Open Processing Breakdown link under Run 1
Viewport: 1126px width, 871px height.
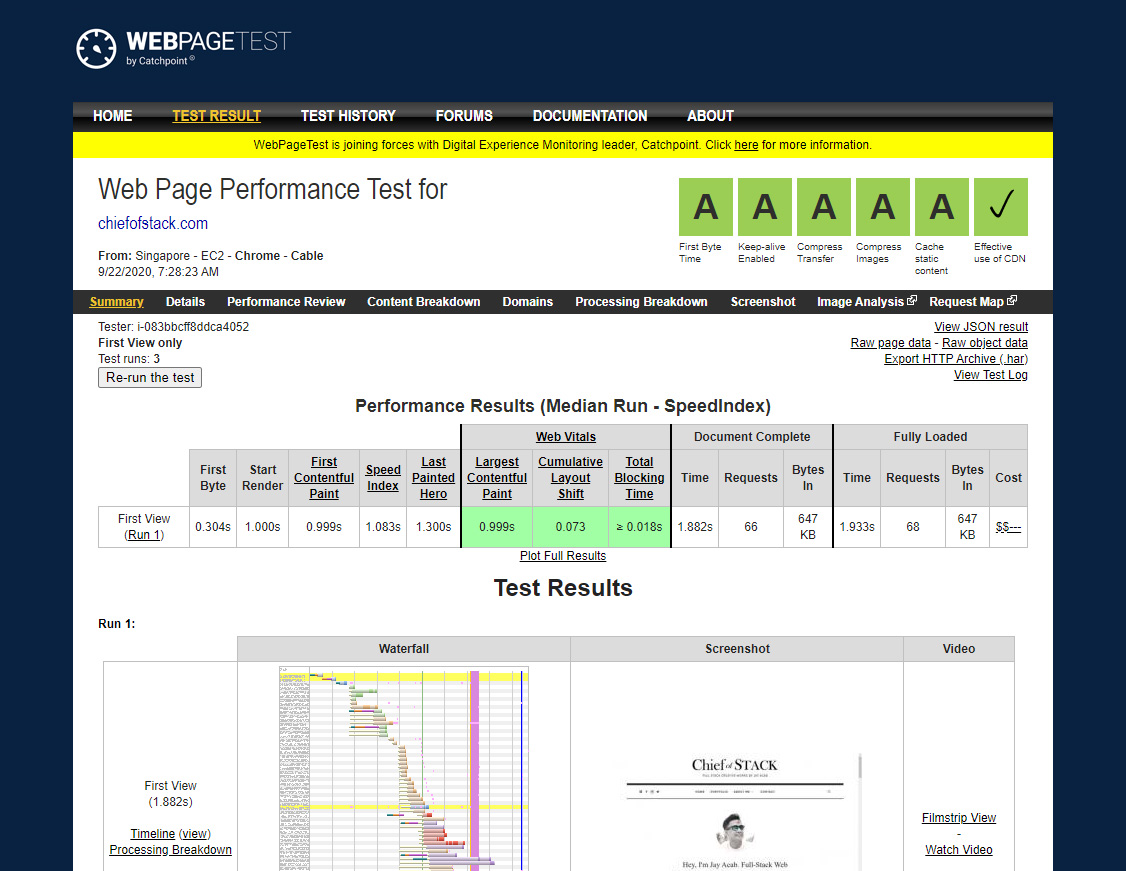pos(170,849)
